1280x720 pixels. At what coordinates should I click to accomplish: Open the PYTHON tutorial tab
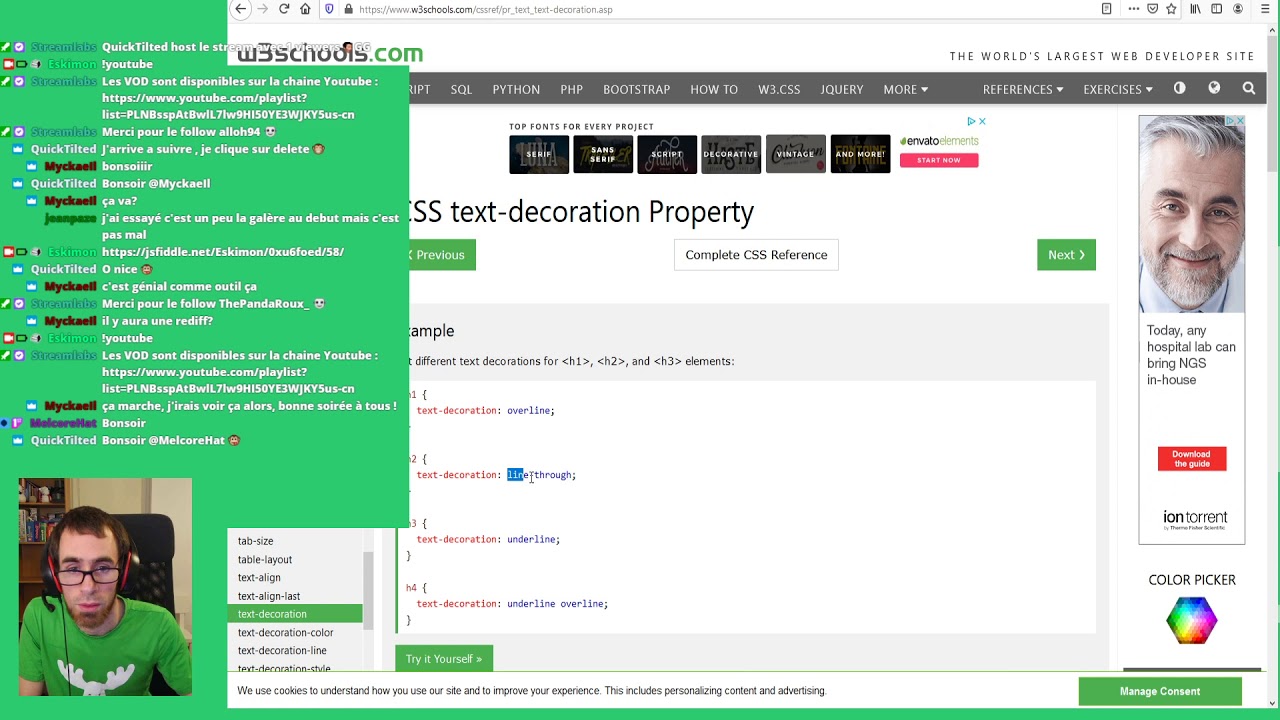pyautogui.click(x=516, y=89)
